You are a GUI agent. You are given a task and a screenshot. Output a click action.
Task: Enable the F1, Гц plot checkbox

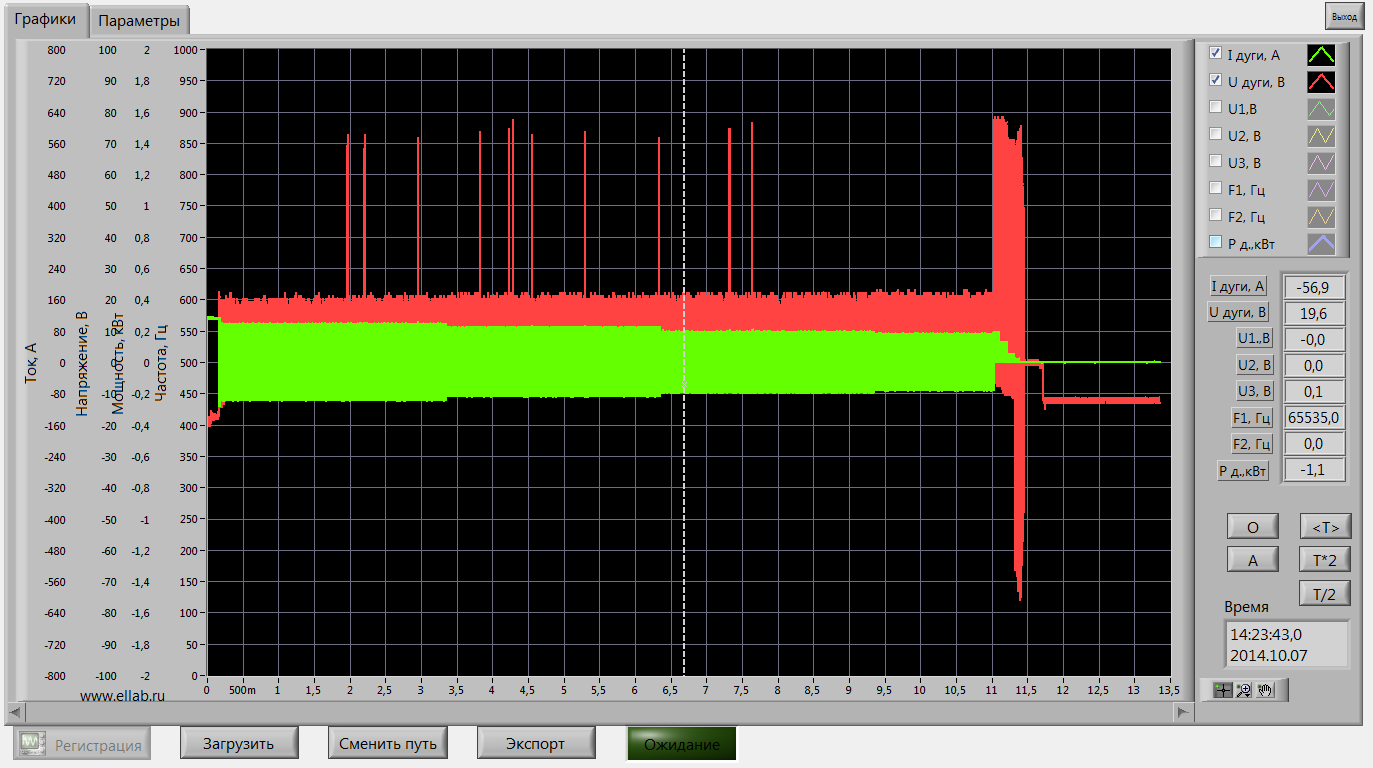click(1215, 188)
